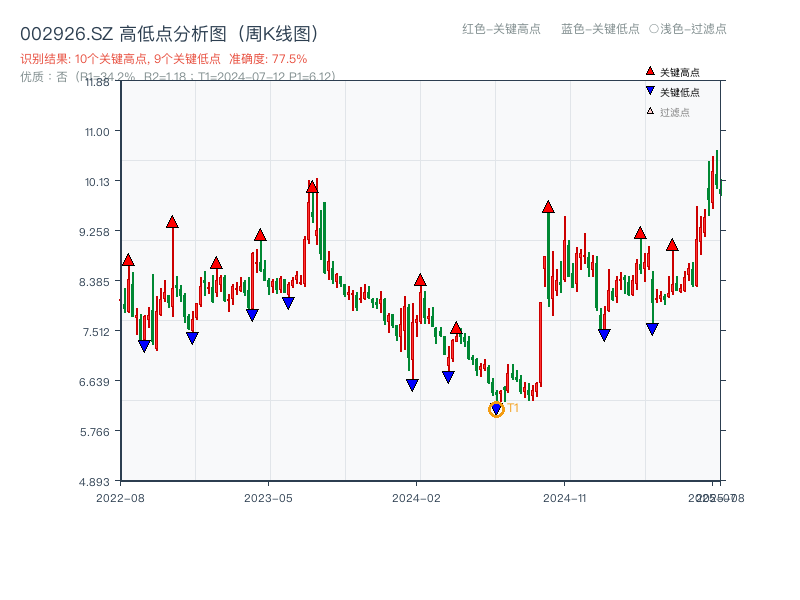Toggle the 关键高点 legend entry text

(680, 72)
